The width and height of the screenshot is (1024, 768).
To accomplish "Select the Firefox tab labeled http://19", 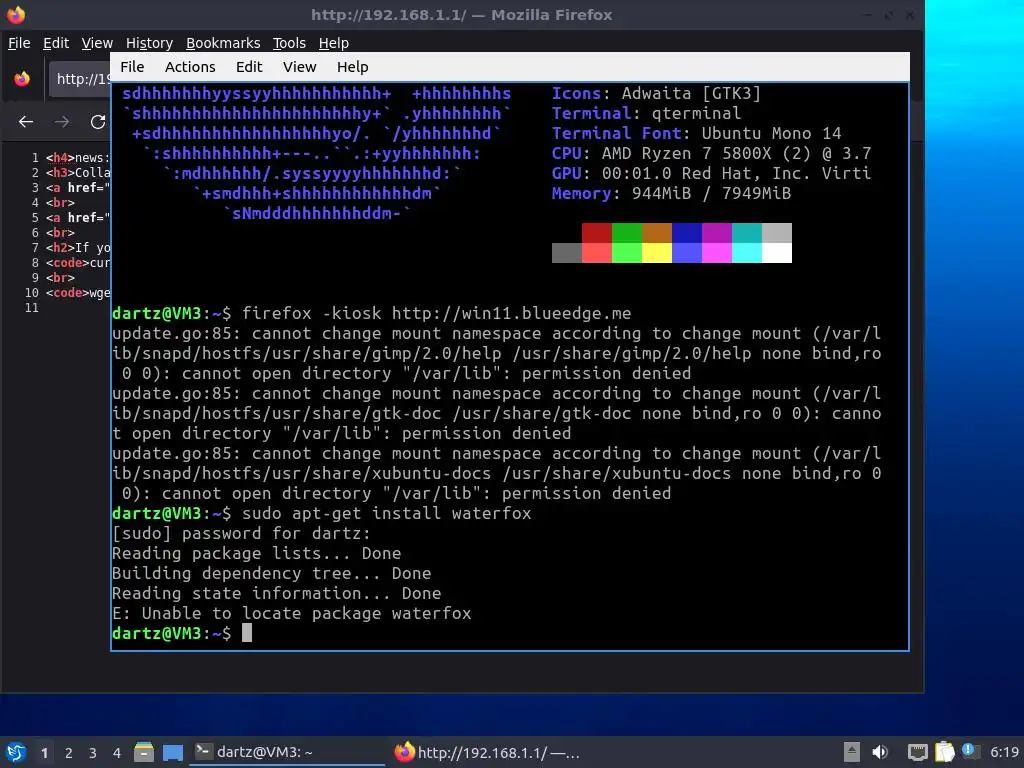I will [80, 79].
